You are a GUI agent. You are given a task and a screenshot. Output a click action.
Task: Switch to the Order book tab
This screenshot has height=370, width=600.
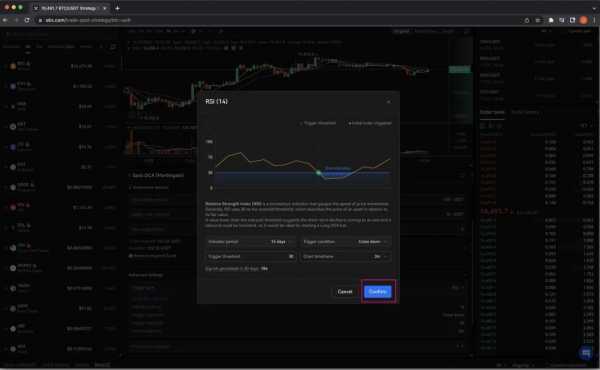point(492,112)
